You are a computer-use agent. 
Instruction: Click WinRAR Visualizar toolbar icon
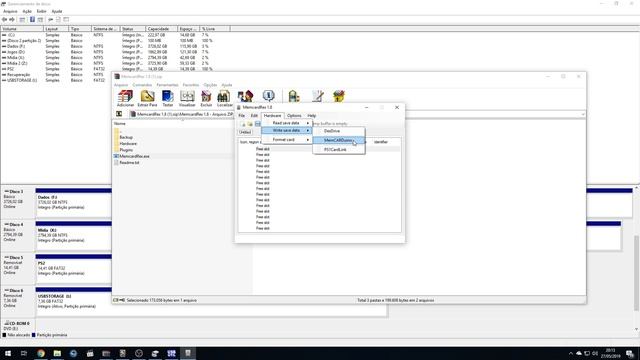point(187,98)
